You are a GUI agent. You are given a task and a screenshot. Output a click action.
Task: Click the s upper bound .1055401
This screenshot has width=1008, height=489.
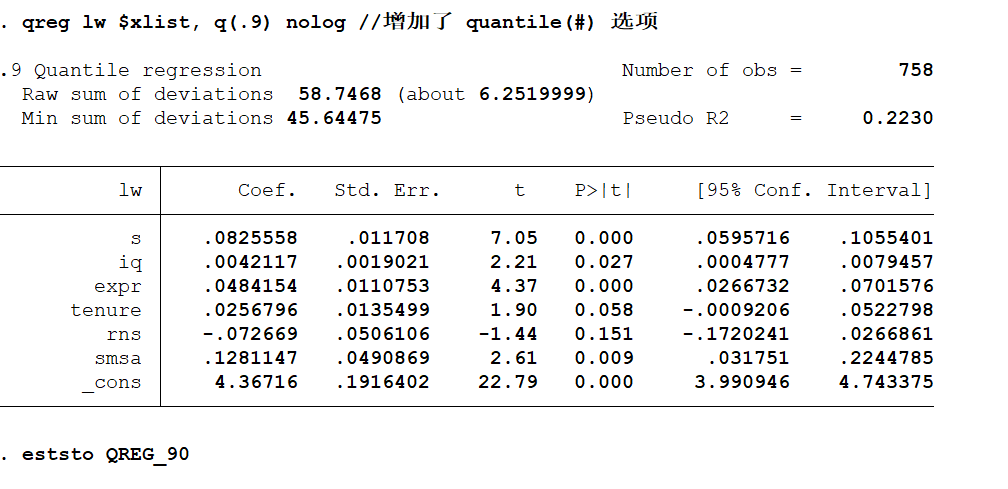click(886, 238)
